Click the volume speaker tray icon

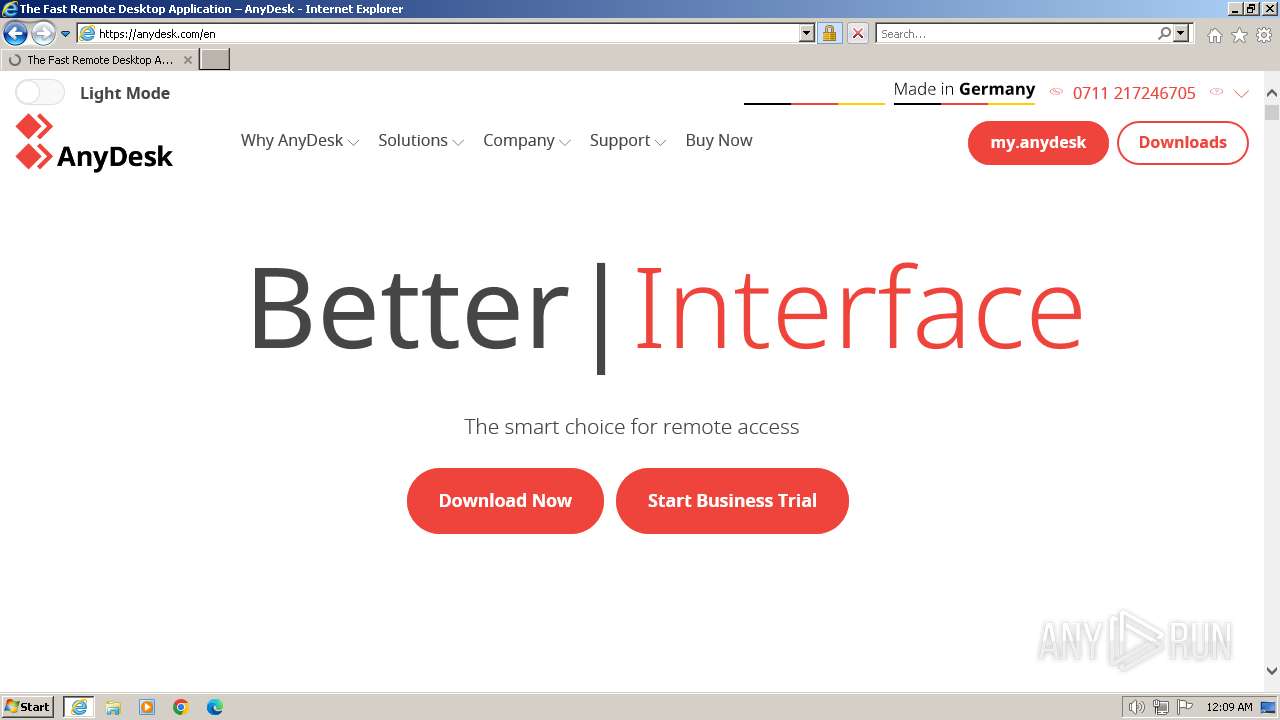(x=1136, y=707)
